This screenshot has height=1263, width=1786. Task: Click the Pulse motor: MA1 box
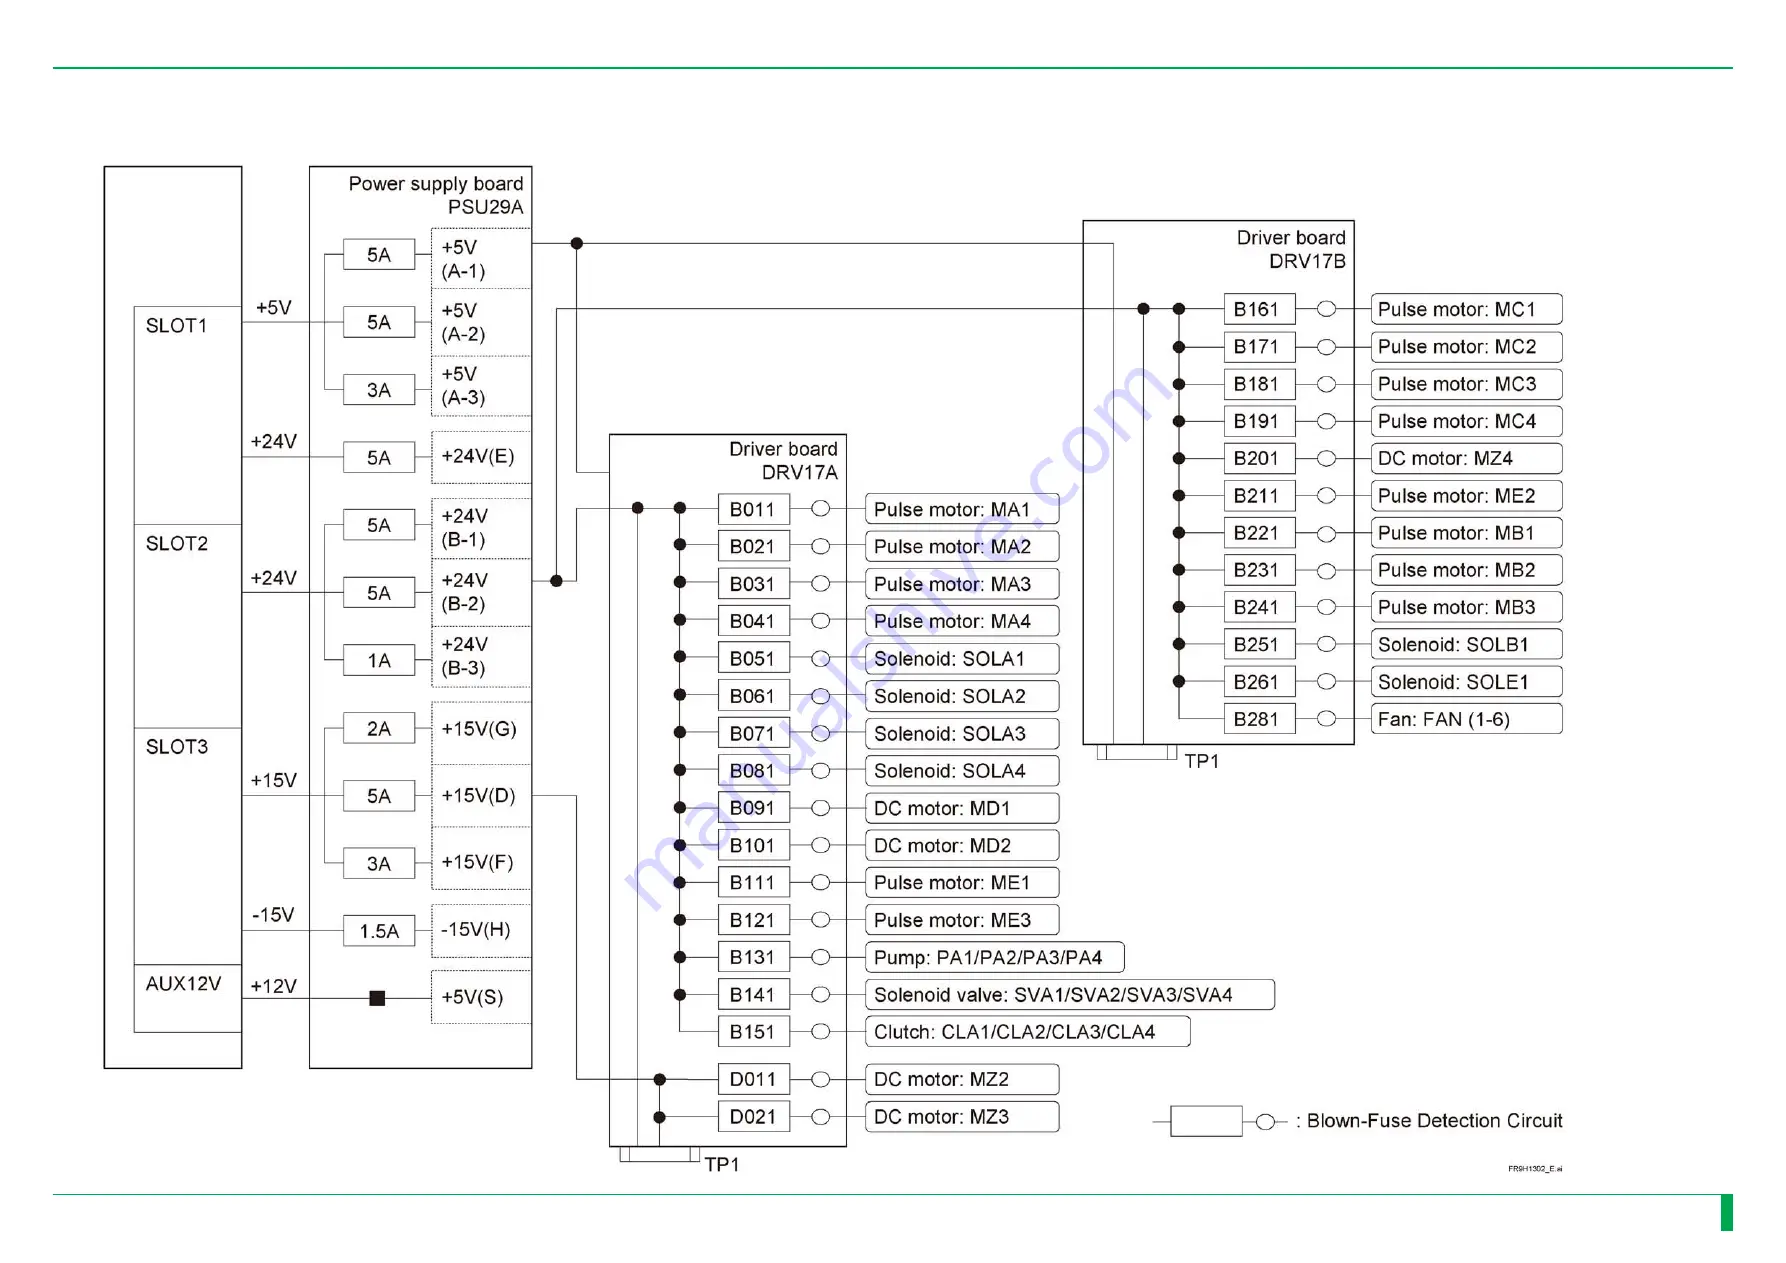click(961, 509)
